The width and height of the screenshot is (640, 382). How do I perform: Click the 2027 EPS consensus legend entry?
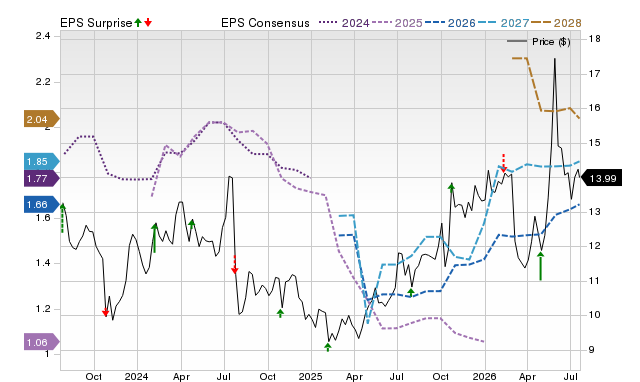pos(503,23)
